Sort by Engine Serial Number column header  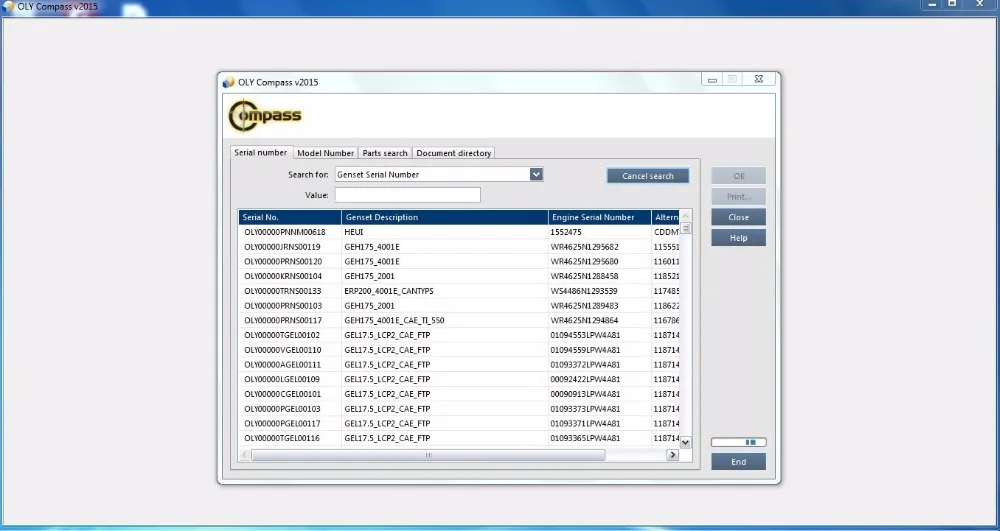click(x=598, y=217)
